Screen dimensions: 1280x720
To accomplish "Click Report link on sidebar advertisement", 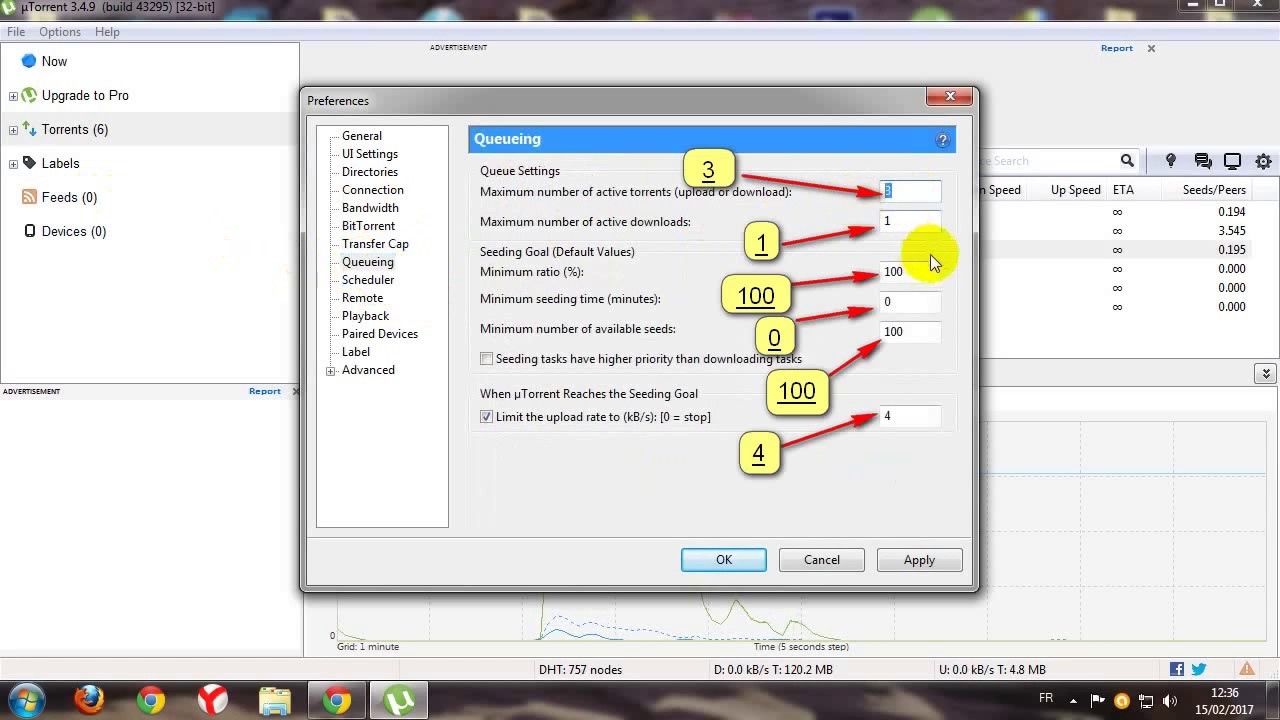I will (x=265, y=391).
